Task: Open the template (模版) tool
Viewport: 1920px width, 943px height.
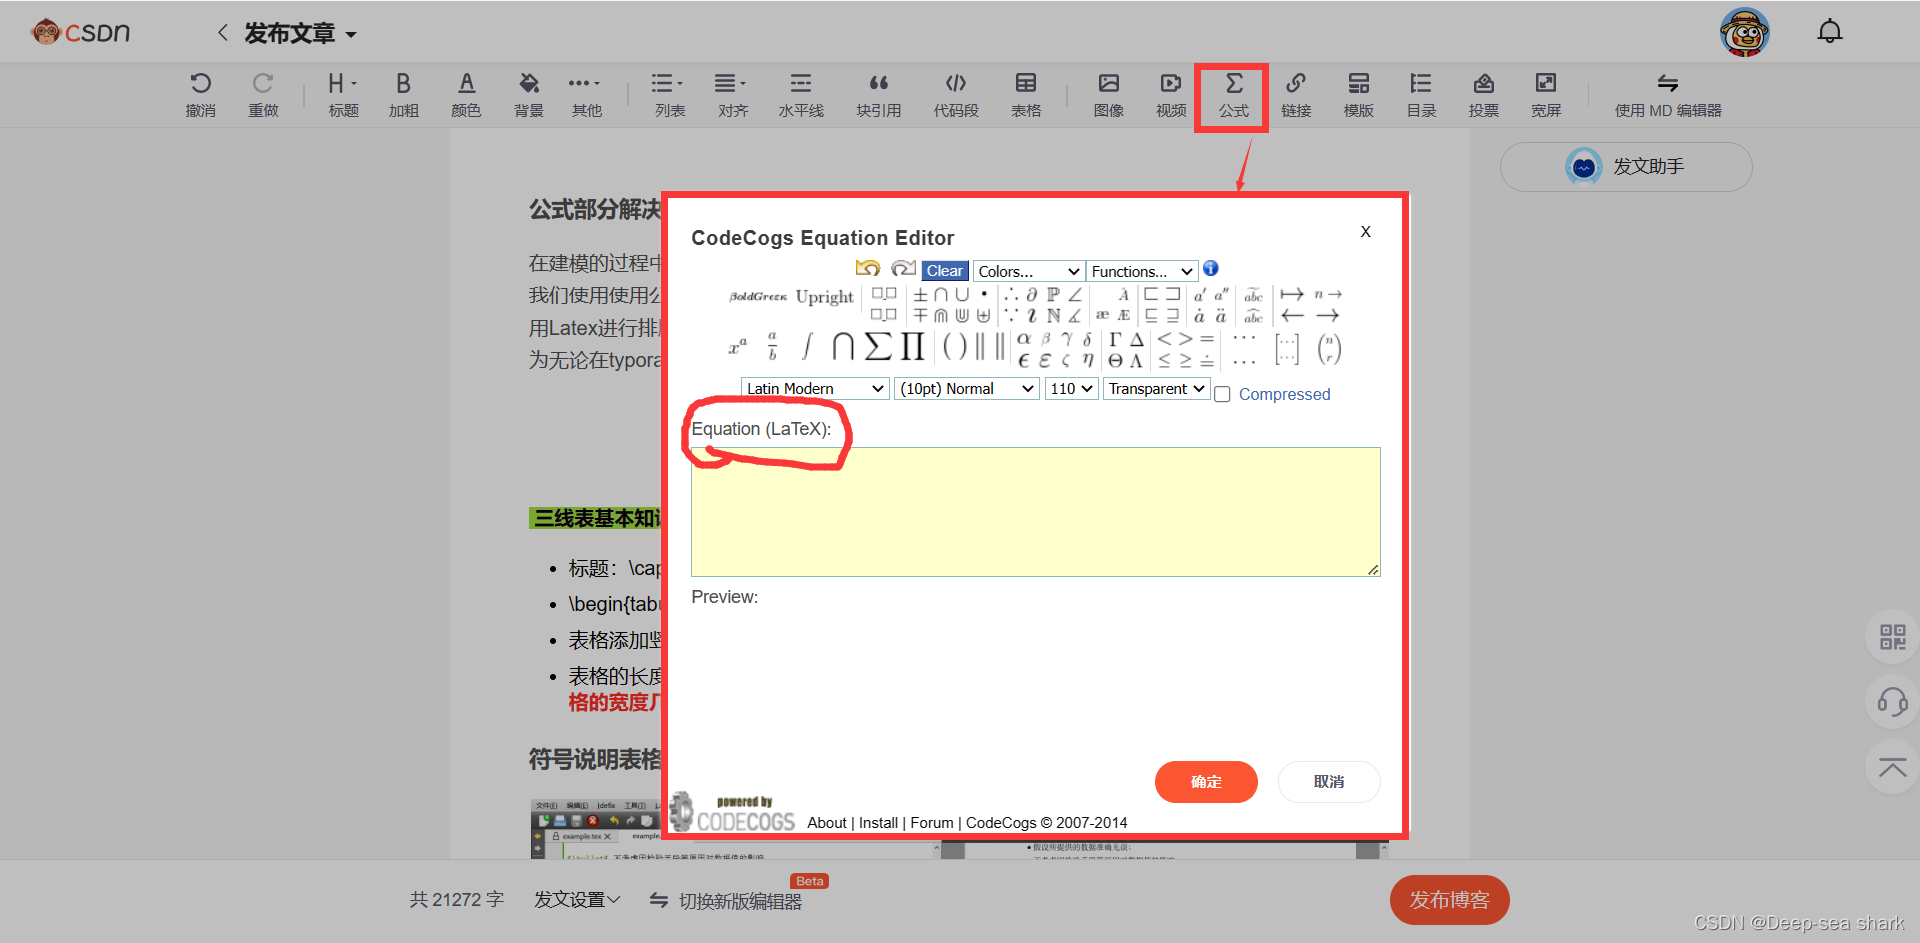Action: click(x=1359, y=95)
